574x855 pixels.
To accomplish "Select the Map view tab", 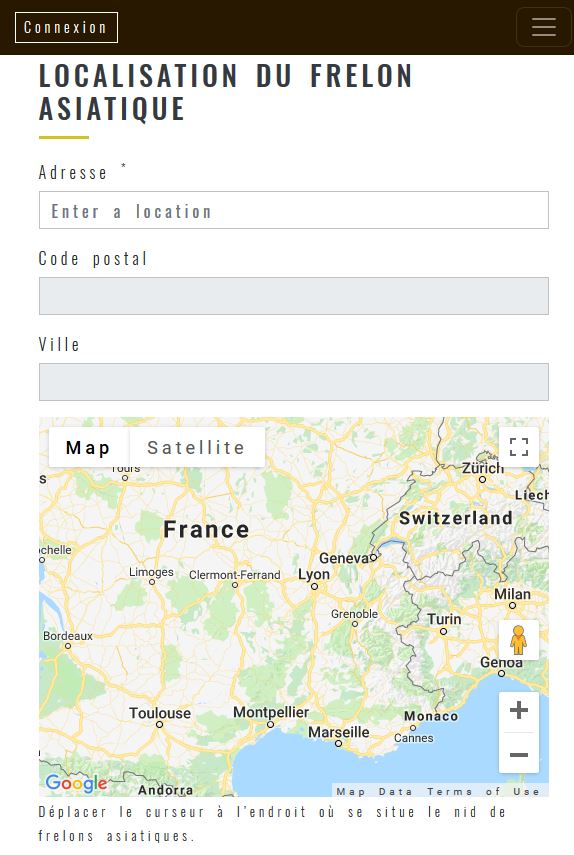I will [88, 447].
